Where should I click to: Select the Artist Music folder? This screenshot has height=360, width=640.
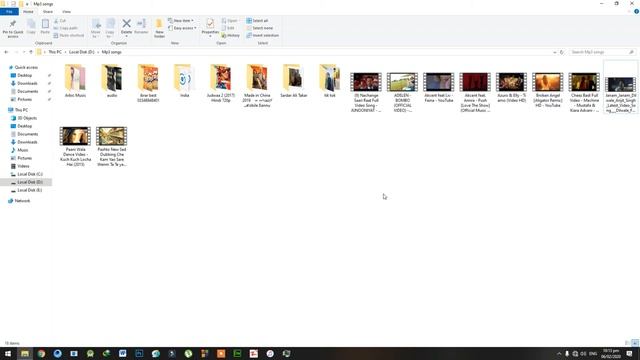pos(75,81)
